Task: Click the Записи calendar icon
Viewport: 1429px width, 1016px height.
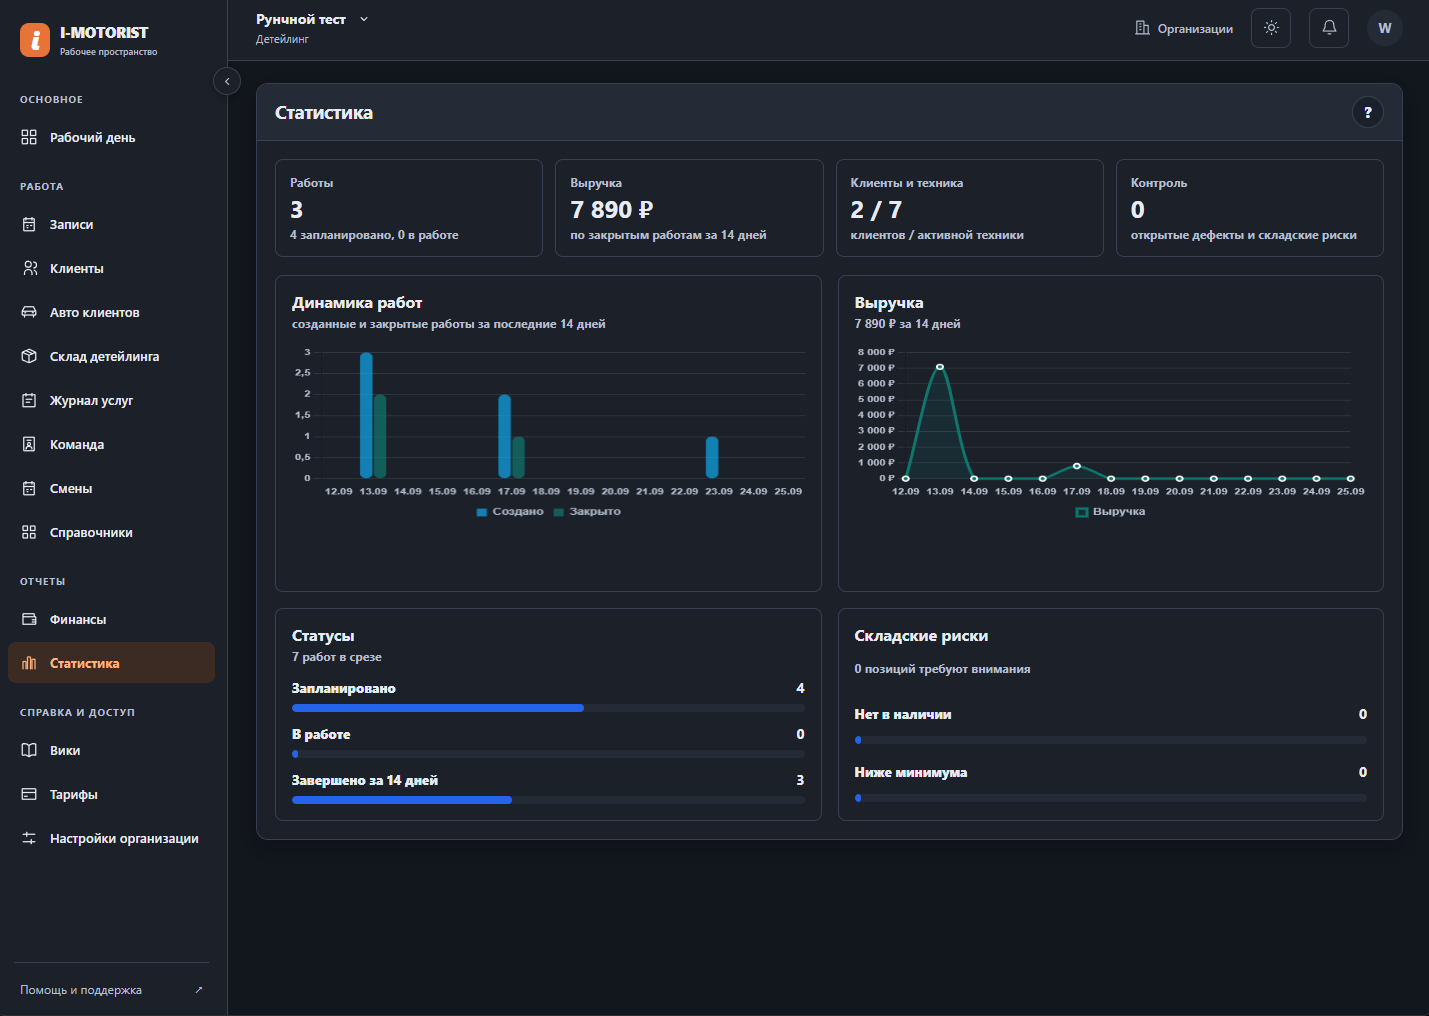Action: tap(29, 224)
